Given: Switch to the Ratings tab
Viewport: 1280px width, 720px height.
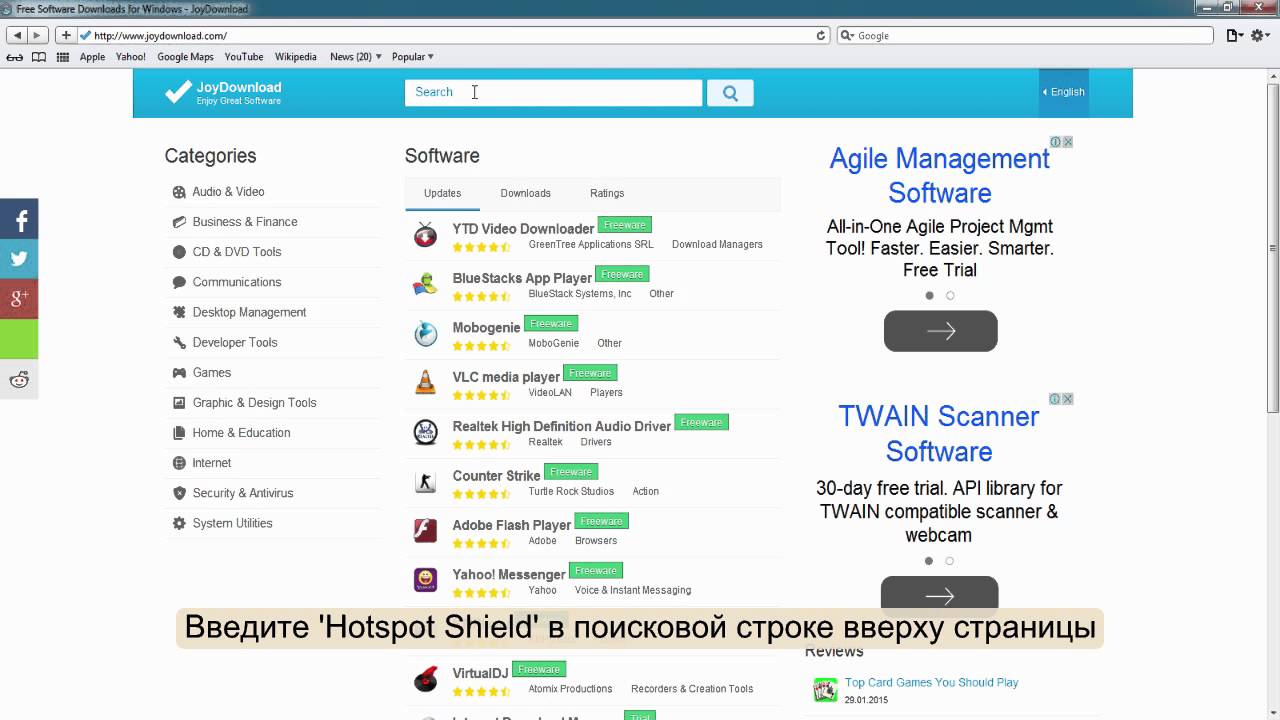Looking at the screenshot, I should coord(607,193).
